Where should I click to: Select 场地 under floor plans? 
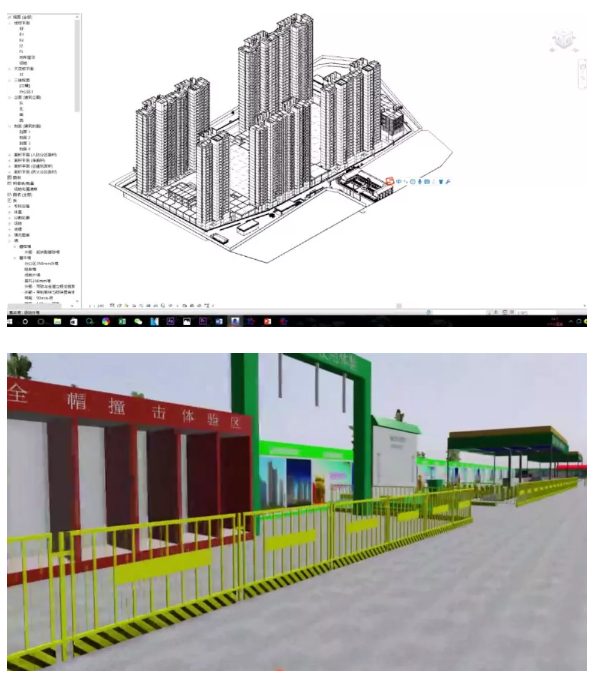pyautogui.click(x=23, y=63)
